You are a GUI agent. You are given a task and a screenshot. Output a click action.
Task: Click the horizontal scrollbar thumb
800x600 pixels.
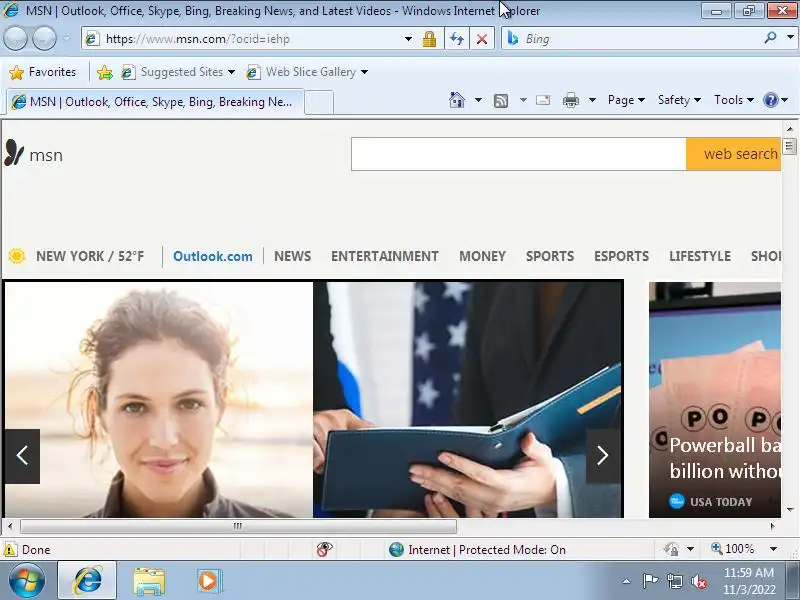pyautogui.click(x=238, y=526)
